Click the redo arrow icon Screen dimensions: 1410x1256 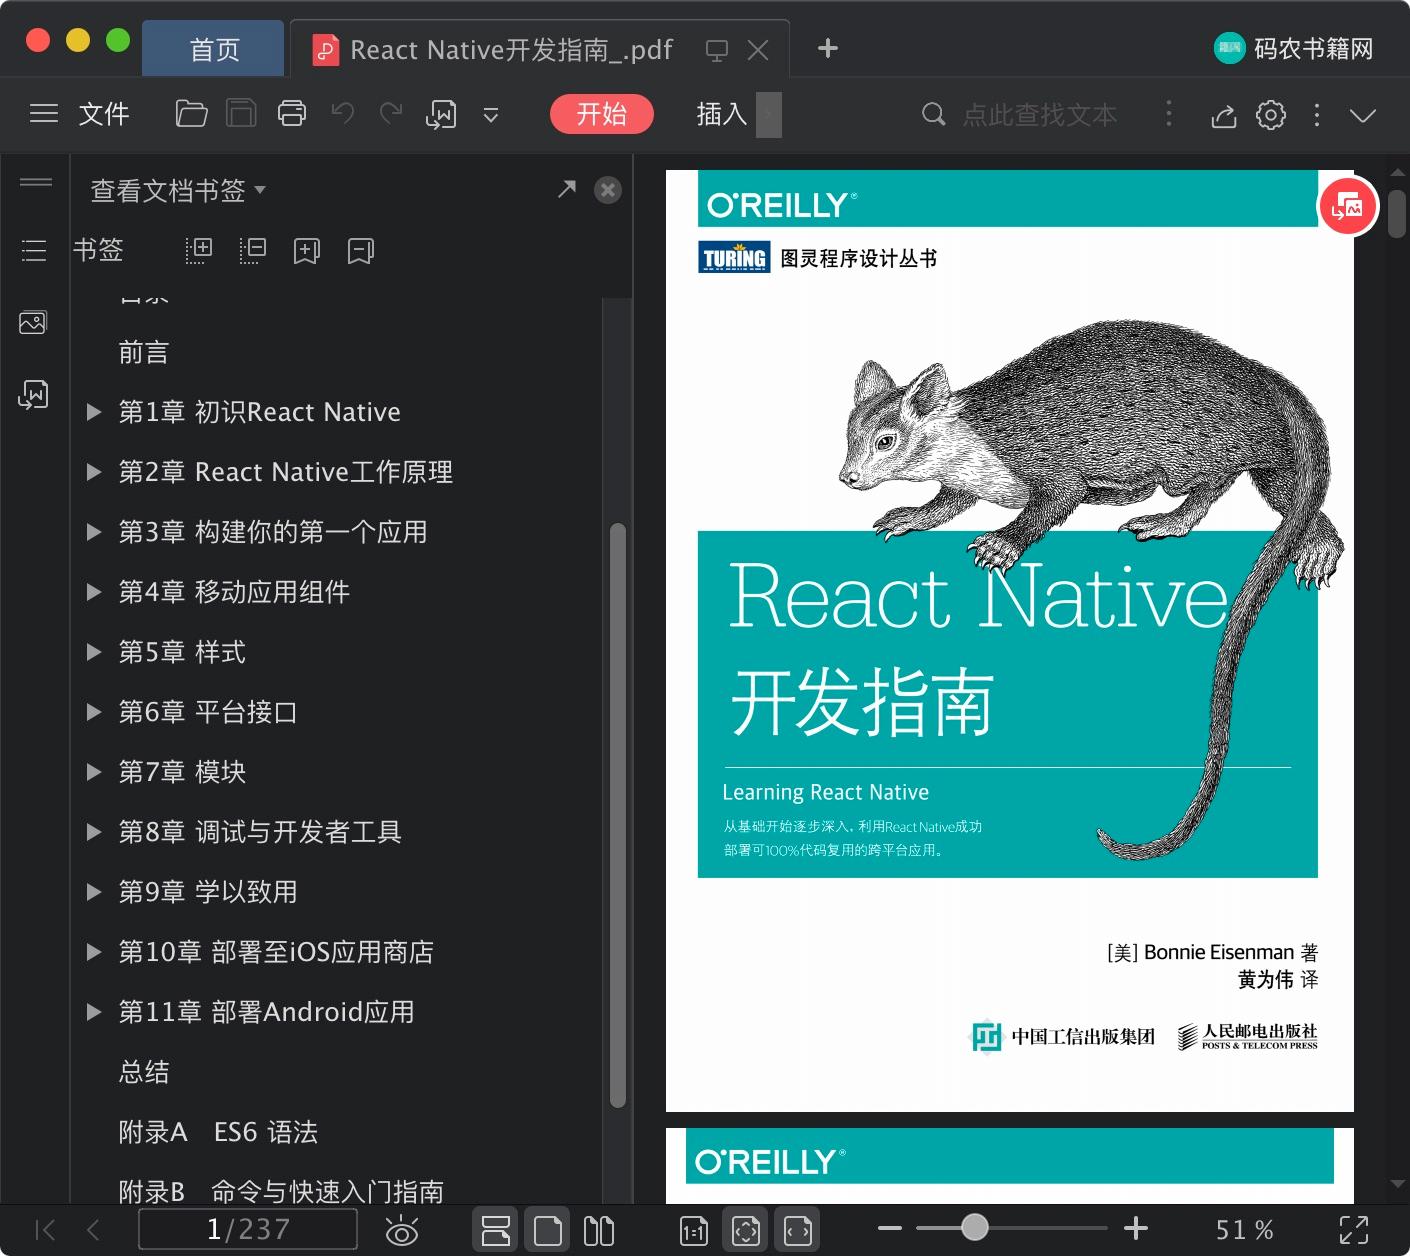[391, 114]
